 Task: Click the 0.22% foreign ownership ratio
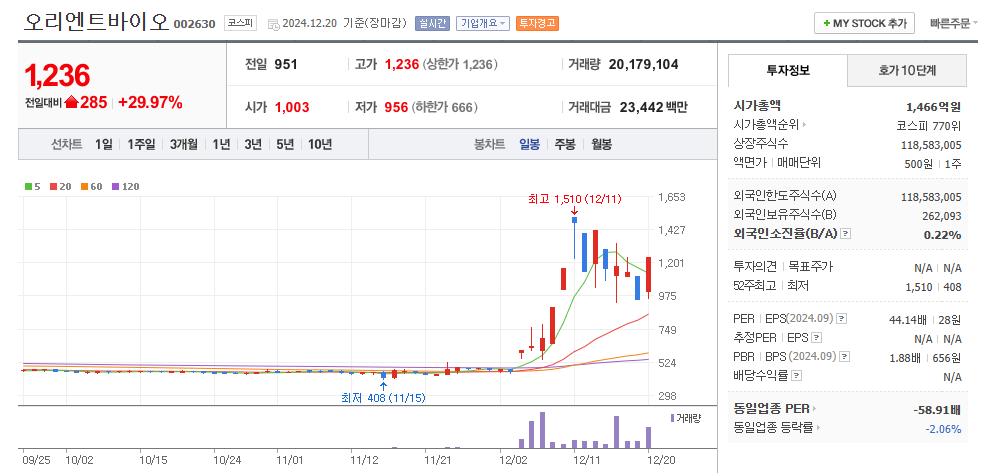[942, 234]
